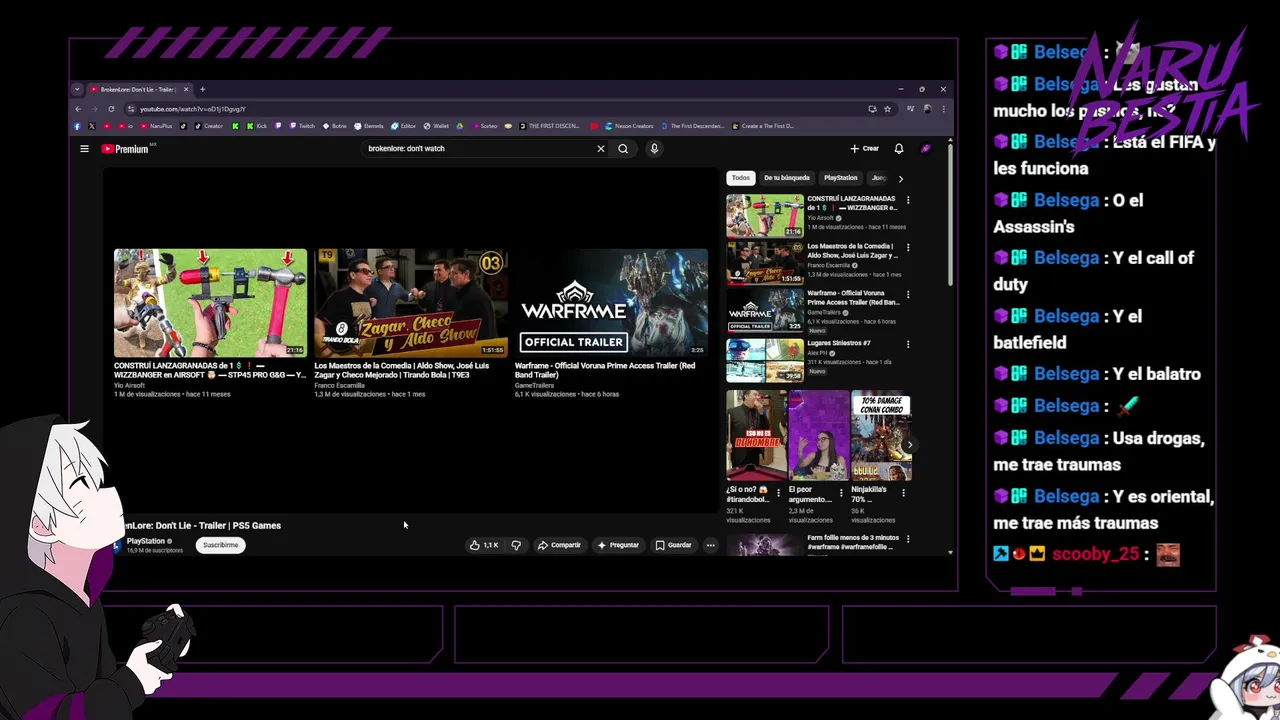Run search with the magnifier icon
Image resolution: width=1280 pixels, height=720 pixels.
coord(623,149)
